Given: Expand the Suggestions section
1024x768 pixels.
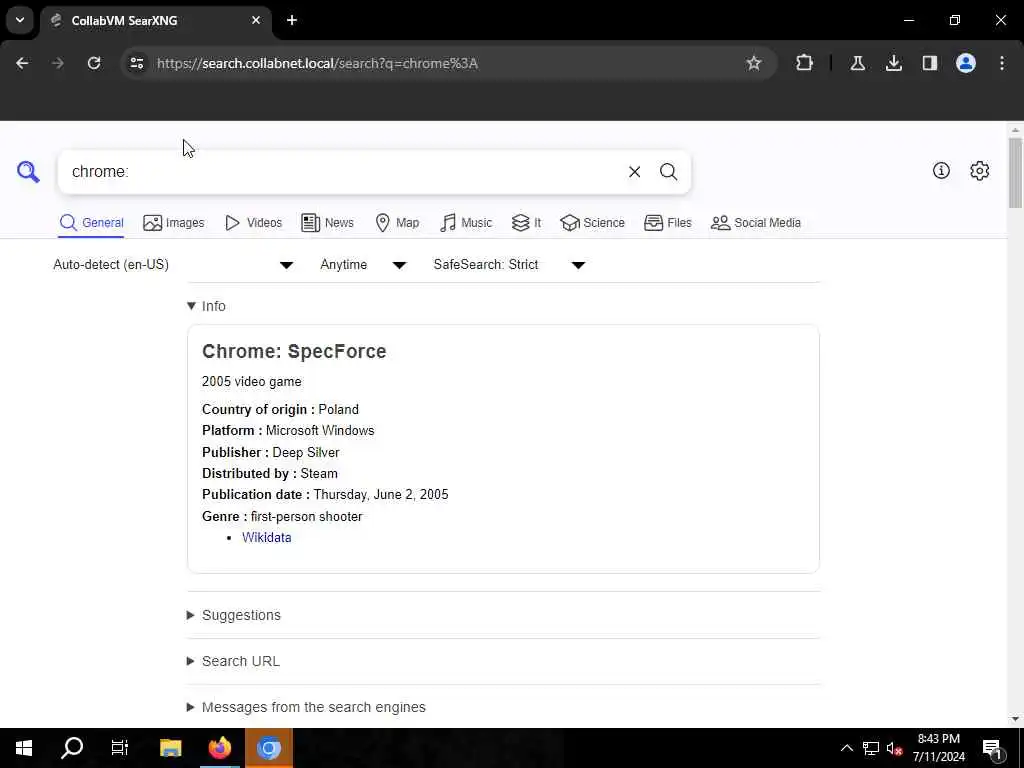Looking at the screenshot, I should coord(234,615).
